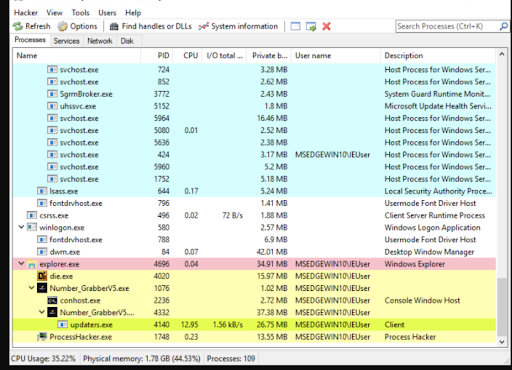
Task: Click the red X terminate icon
Action: 327,26
